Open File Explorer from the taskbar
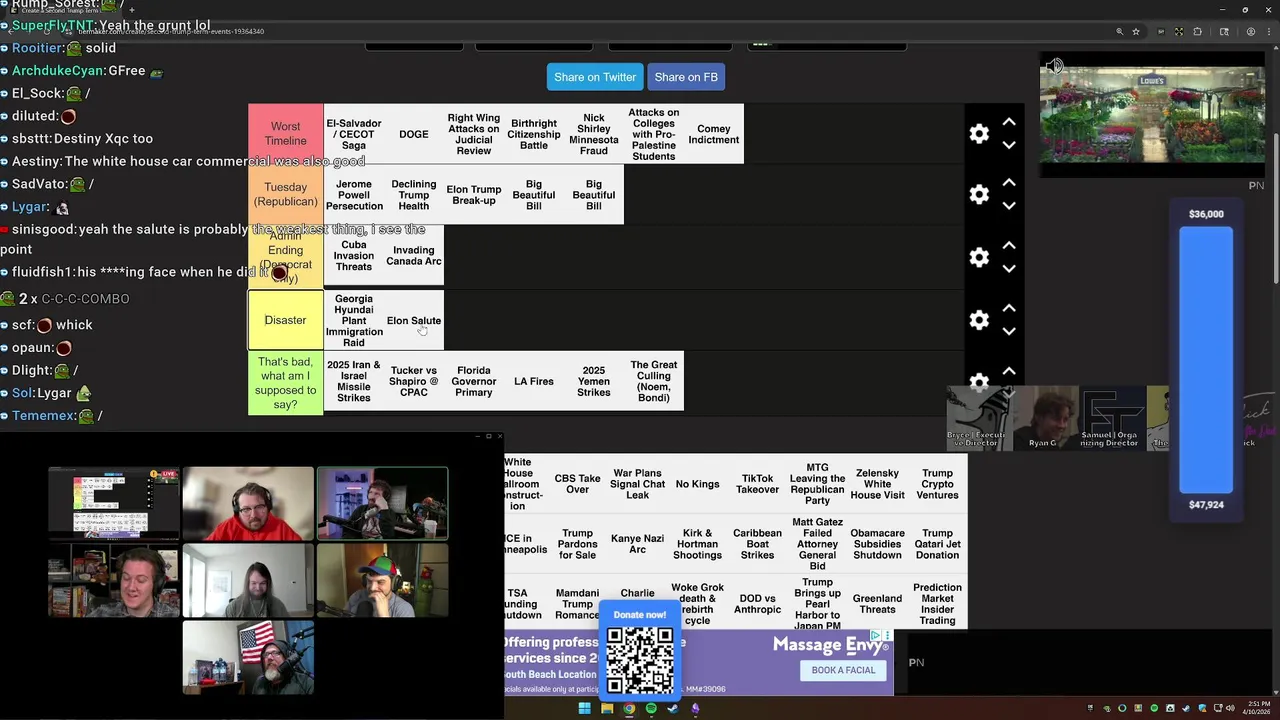Viewport: 1280px width, 720px height. point(607,709)
